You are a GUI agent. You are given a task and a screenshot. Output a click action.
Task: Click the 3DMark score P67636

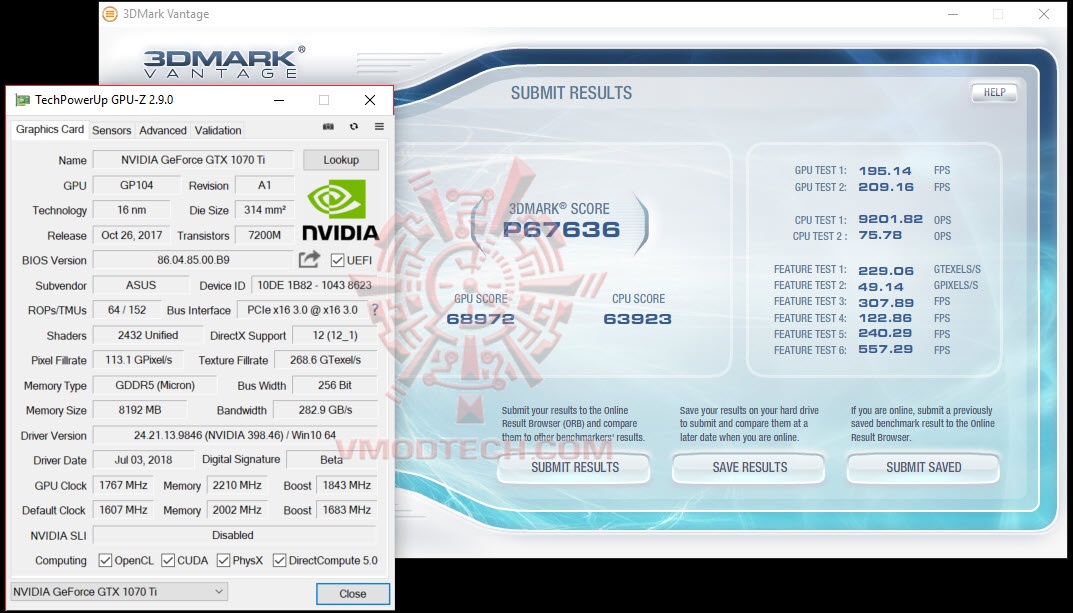(x=561, y=229)
